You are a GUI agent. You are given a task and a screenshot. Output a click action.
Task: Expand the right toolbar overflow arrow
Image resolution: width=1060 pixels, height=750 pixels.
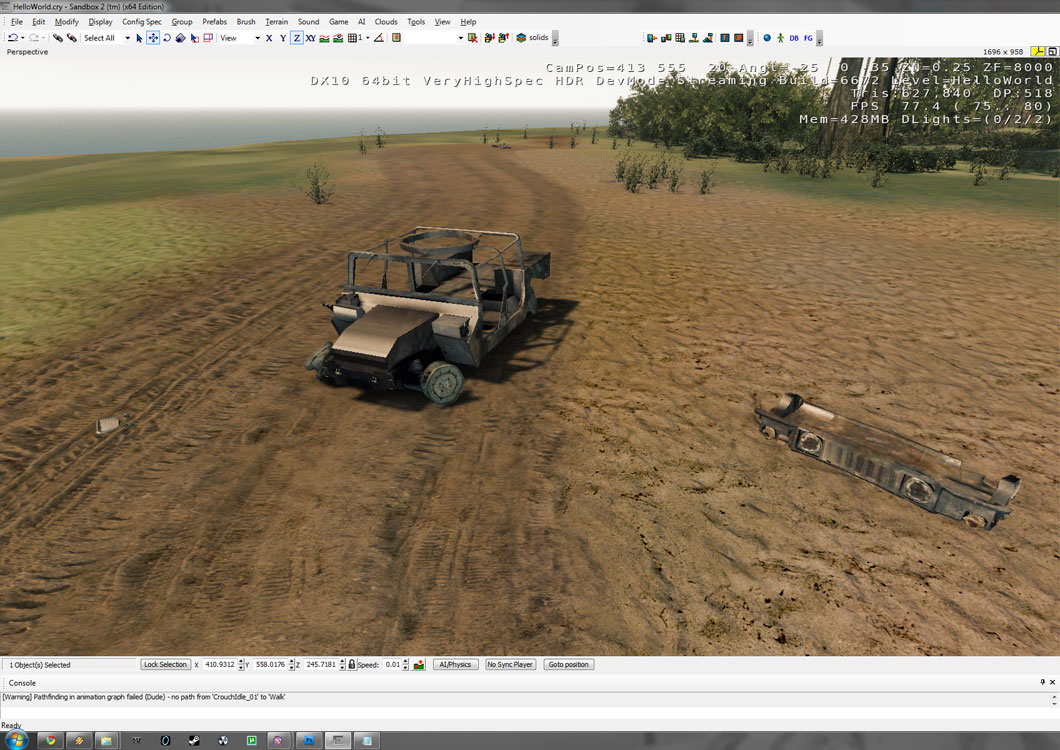click(x=819, y=39)
